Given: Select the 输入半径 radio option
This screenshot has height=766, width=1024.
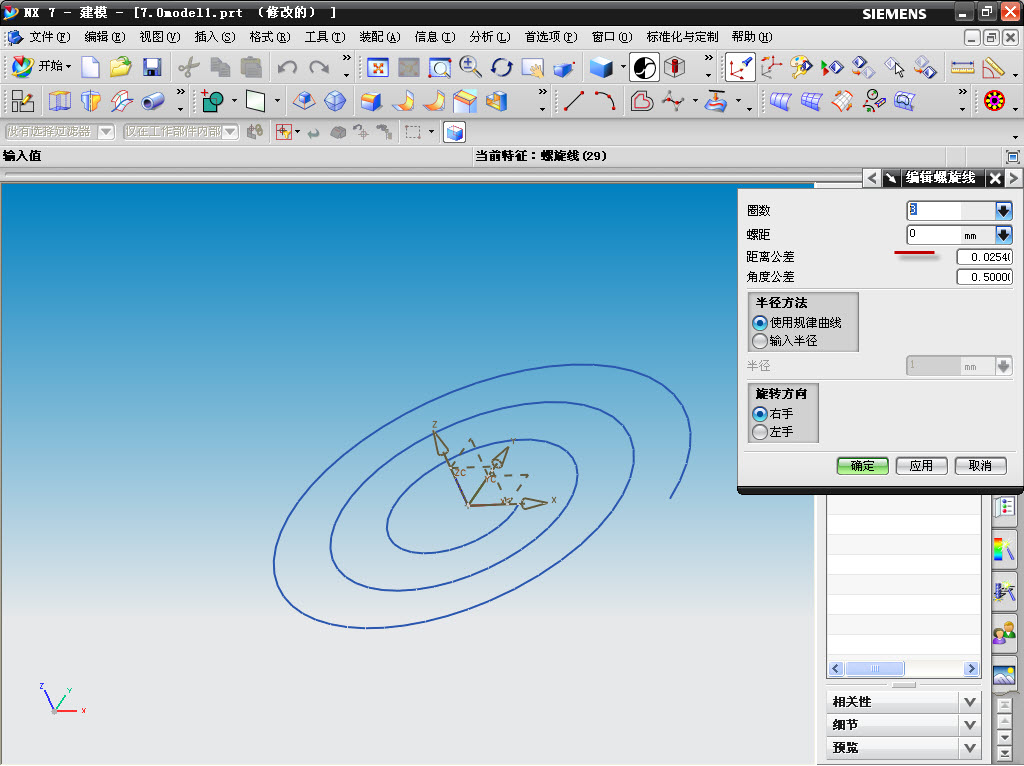Looking at the screenshot, I should pyautogui.click(x=760, y=341).
